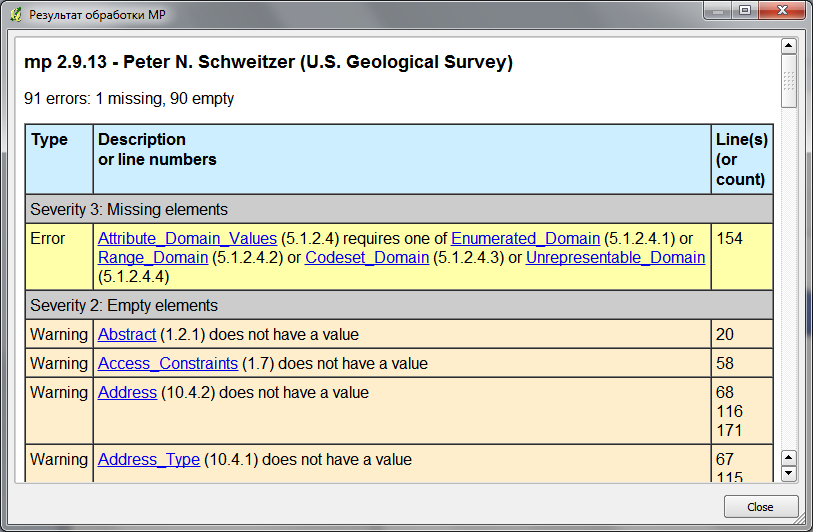
Task: Click the lower scrollbar up arrow
Action: (789, 458)
